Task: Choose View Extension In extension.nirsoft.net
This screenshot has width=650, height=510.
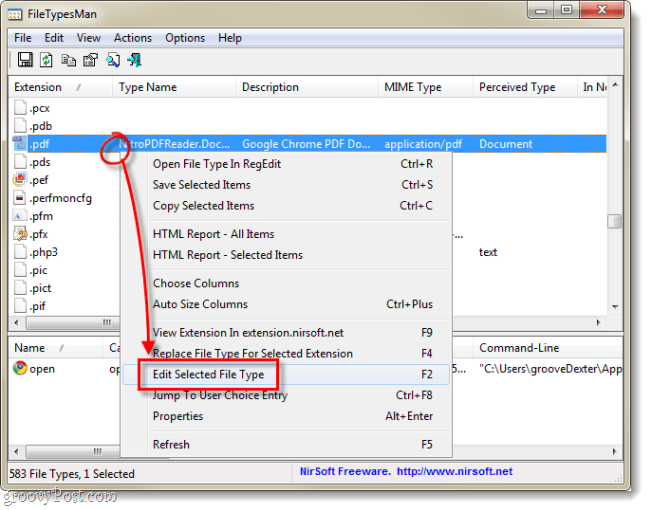Action: coord(286,333)
